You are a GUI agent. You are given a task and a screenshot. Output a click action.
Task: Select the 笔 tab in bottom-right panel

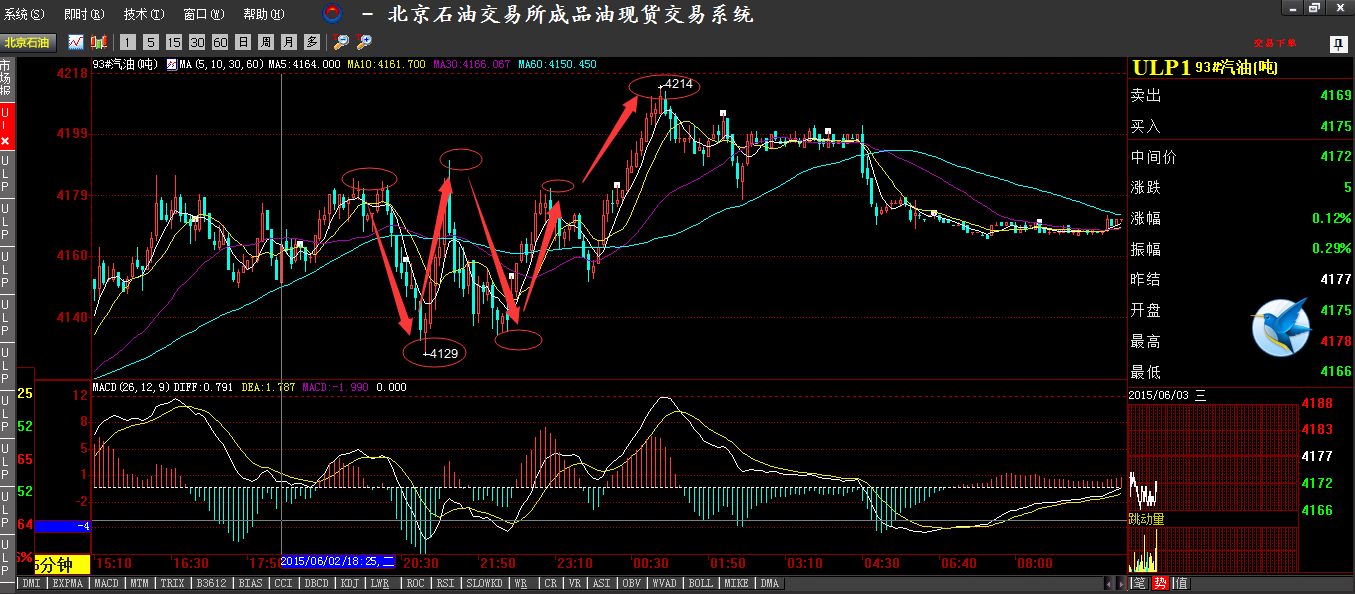[1140, 583]
